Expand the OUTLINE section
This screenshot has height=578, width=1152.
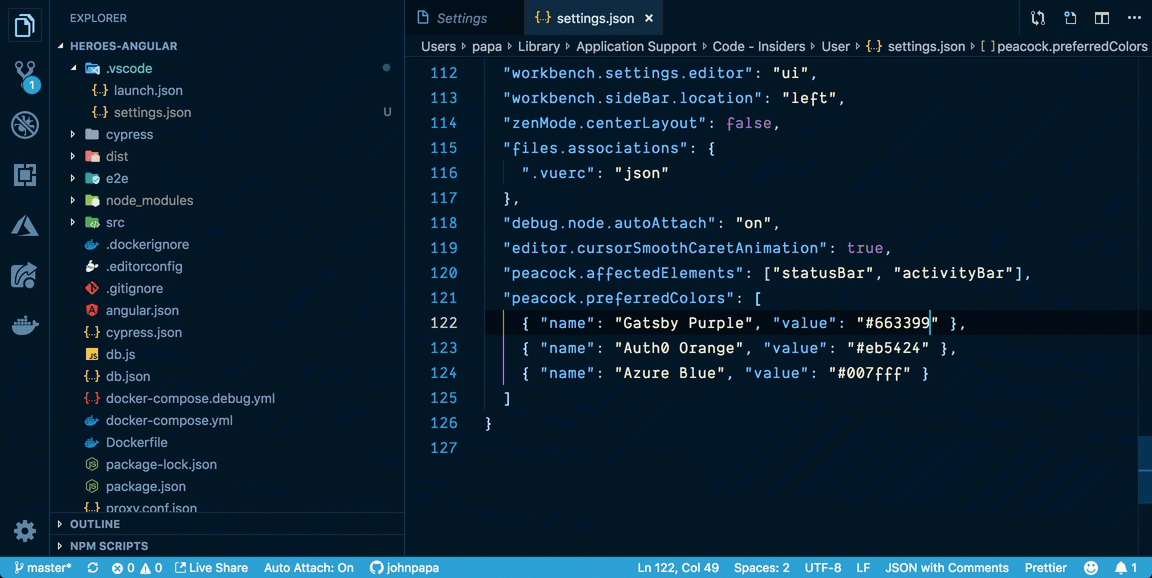pos(94,524)
